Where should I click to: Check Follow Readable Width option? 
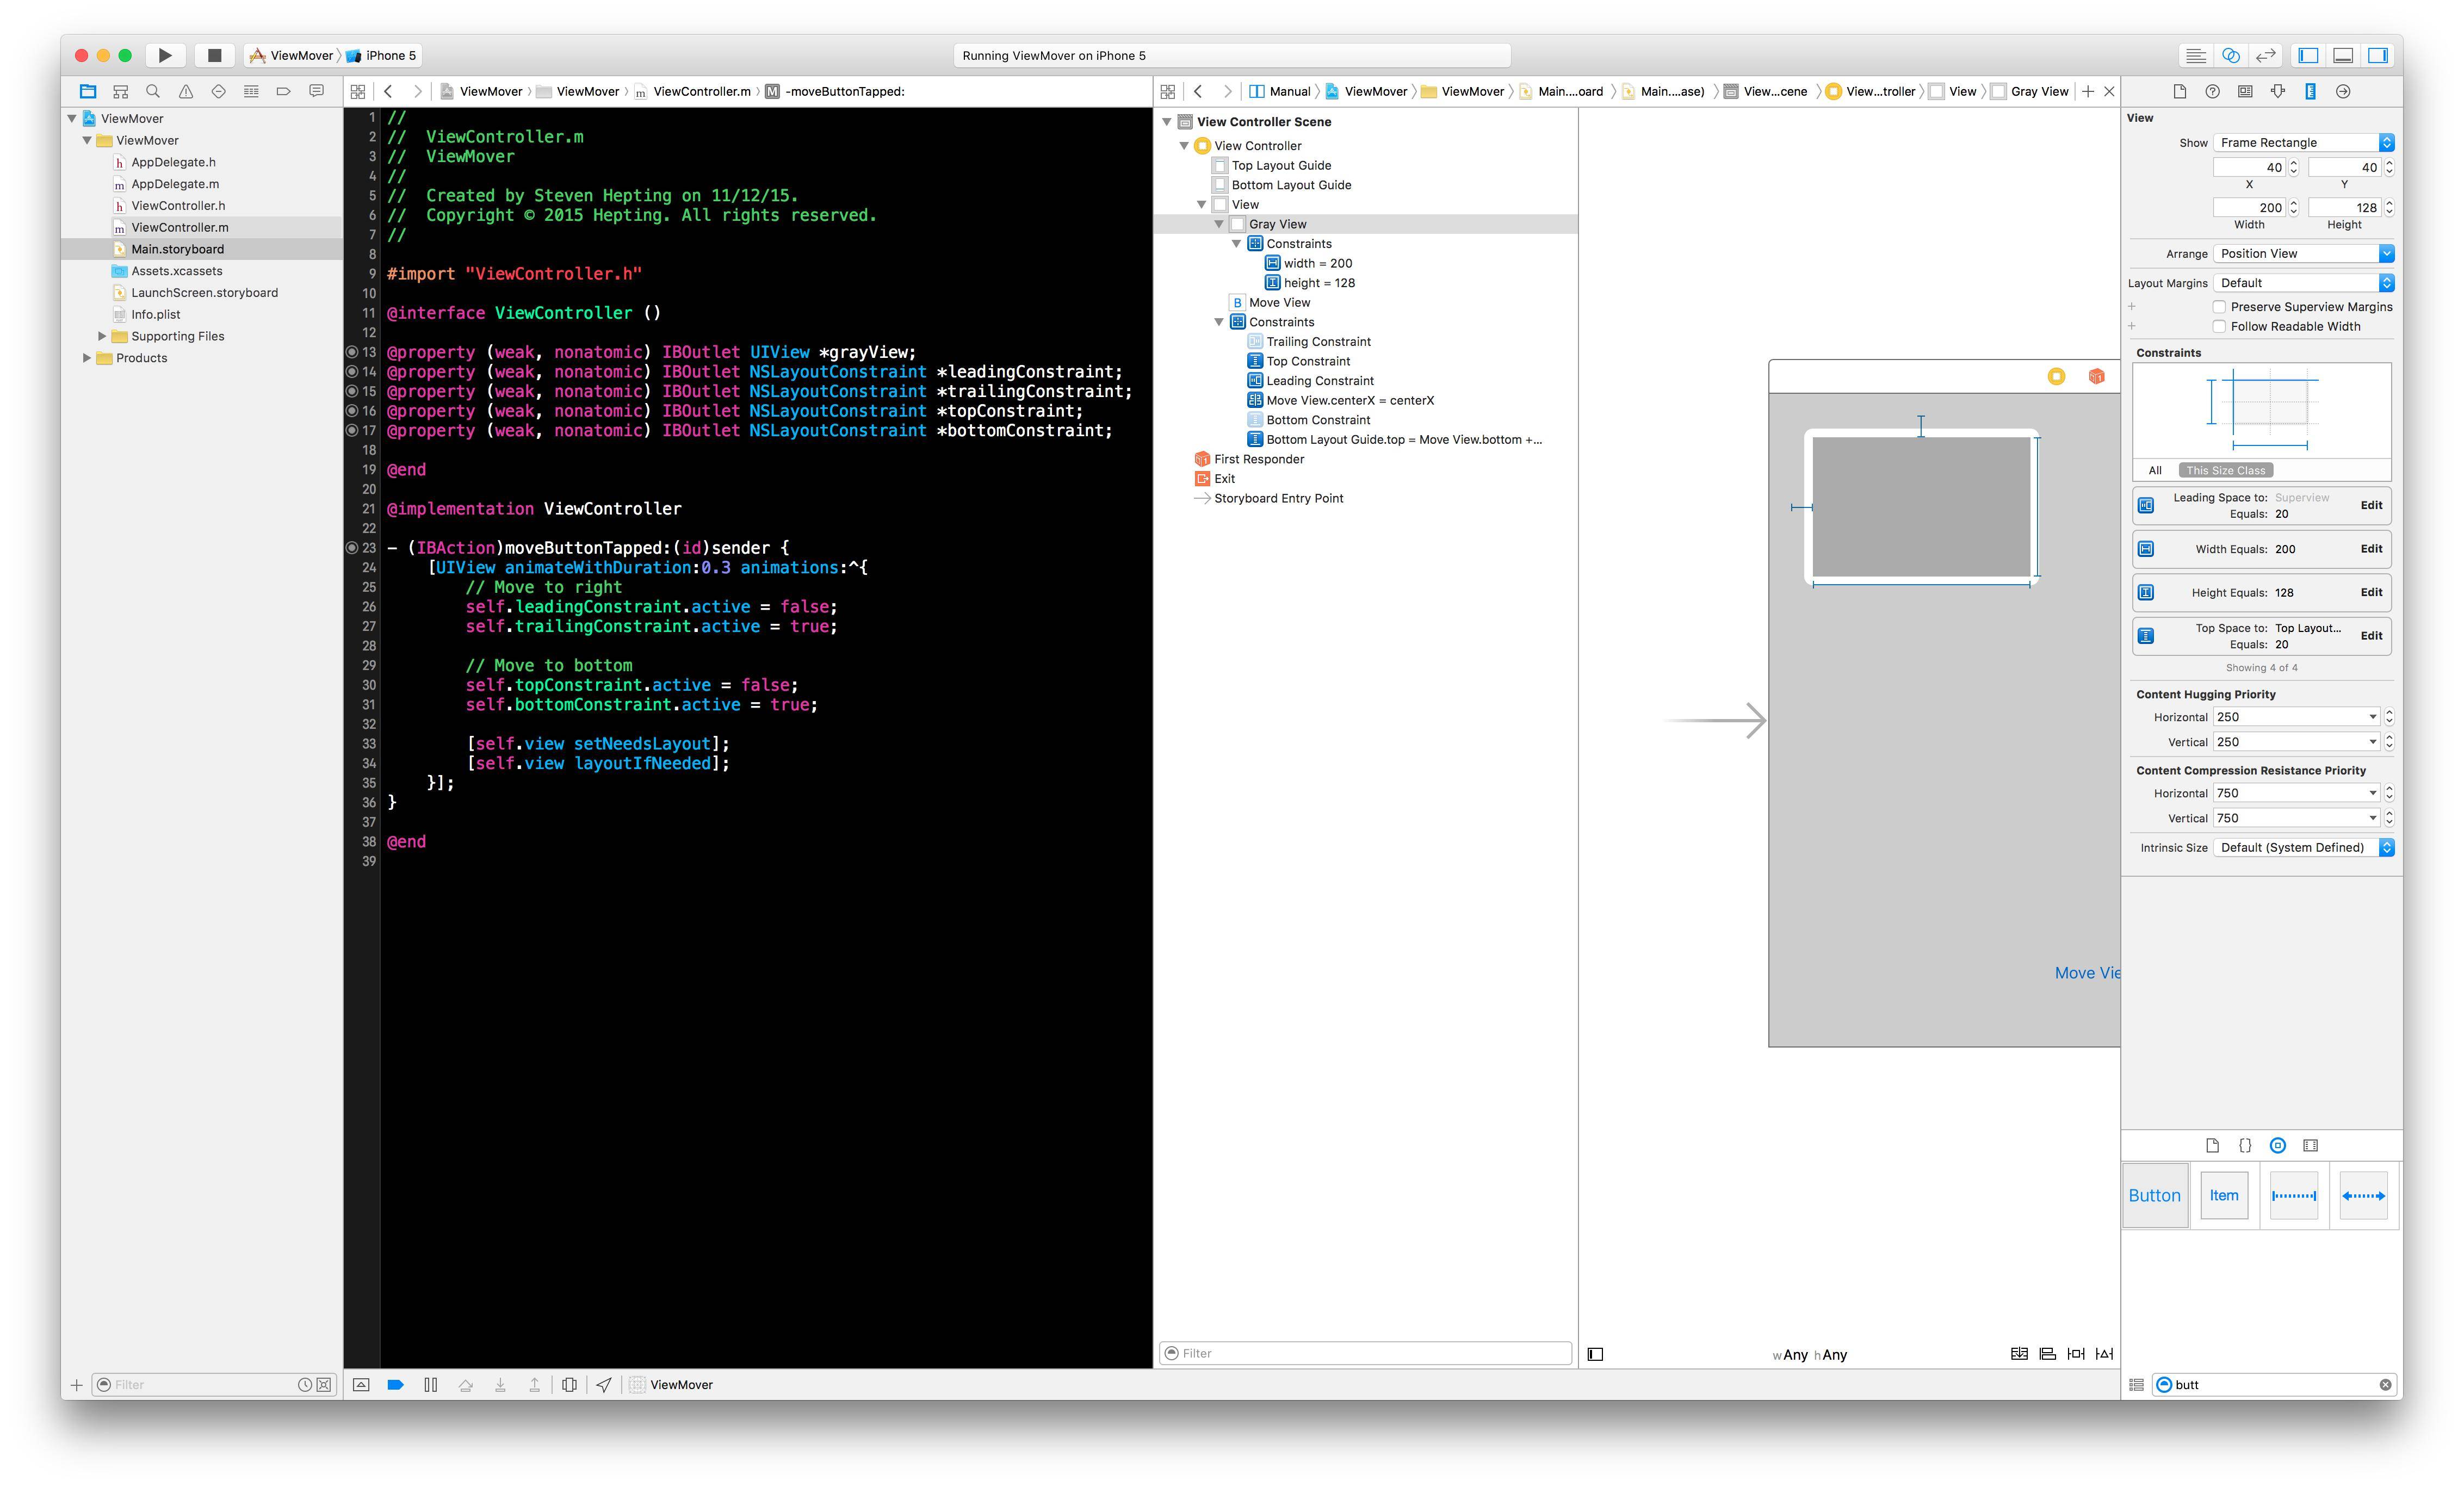pyautogui.click(x=2219, y=326)
